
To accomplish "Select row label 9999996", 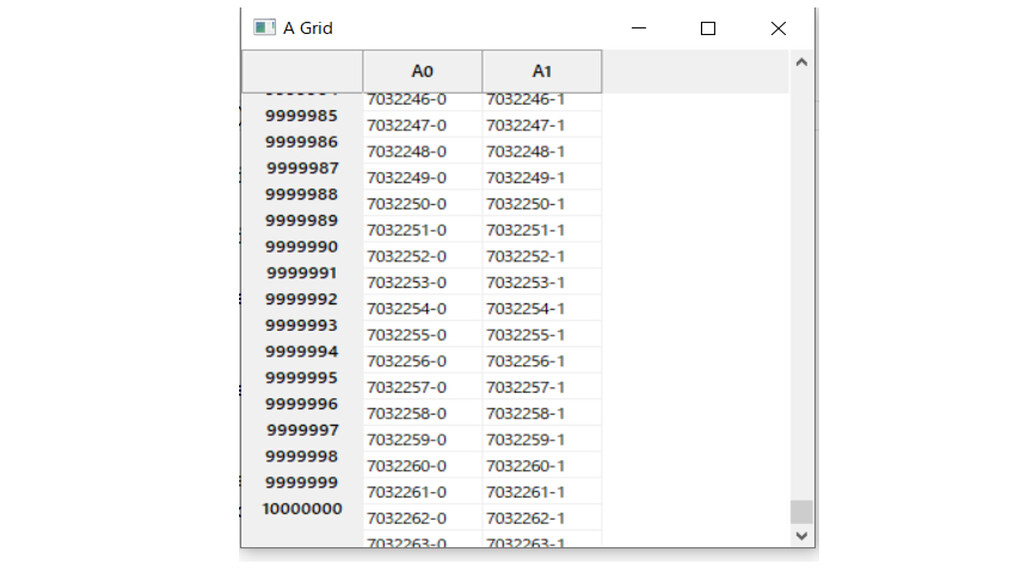I will [x=302, y=404].
